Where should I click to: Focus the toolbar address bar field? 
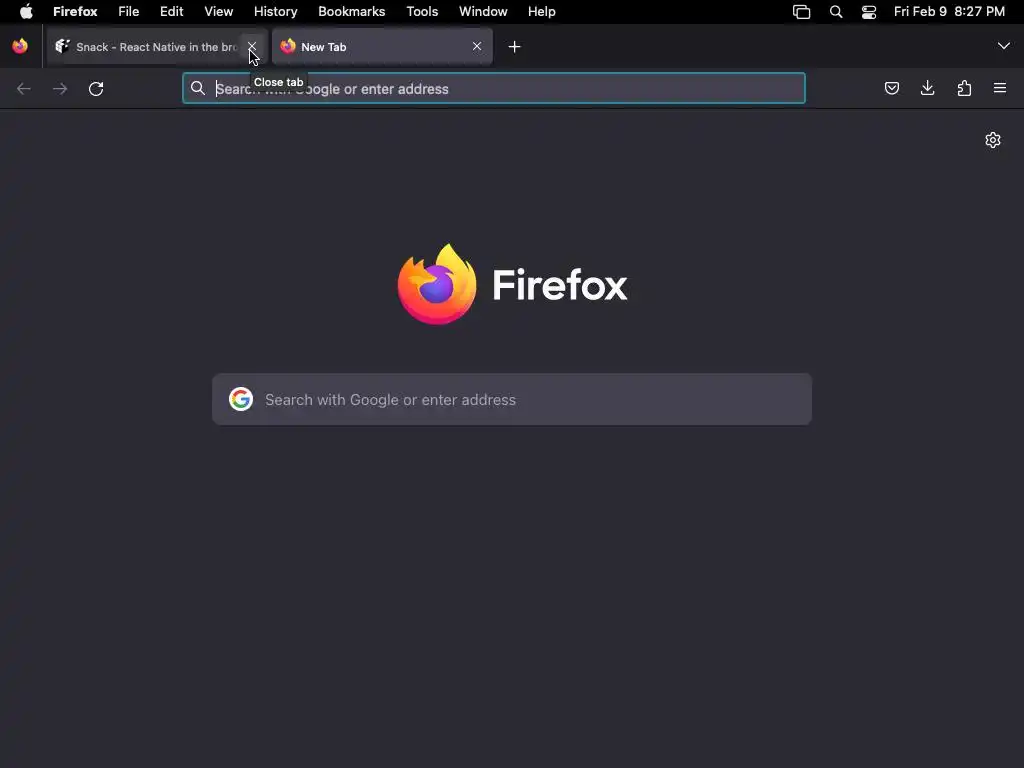pyautogui.click(x=494, y=88)
